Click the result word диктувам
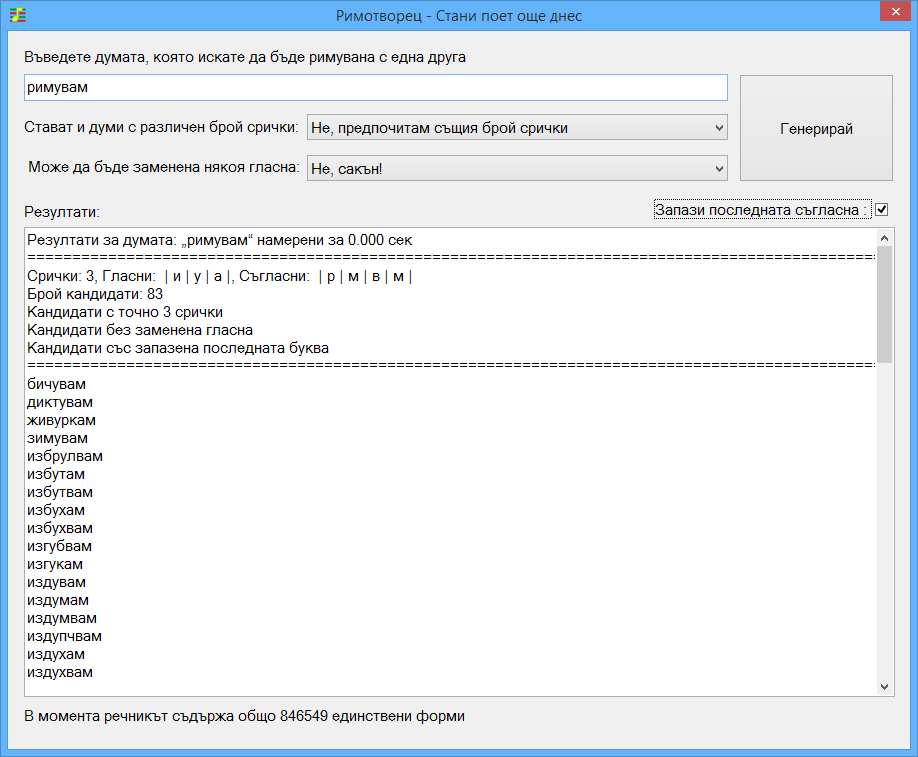918x757 pixels. (60, 402)
